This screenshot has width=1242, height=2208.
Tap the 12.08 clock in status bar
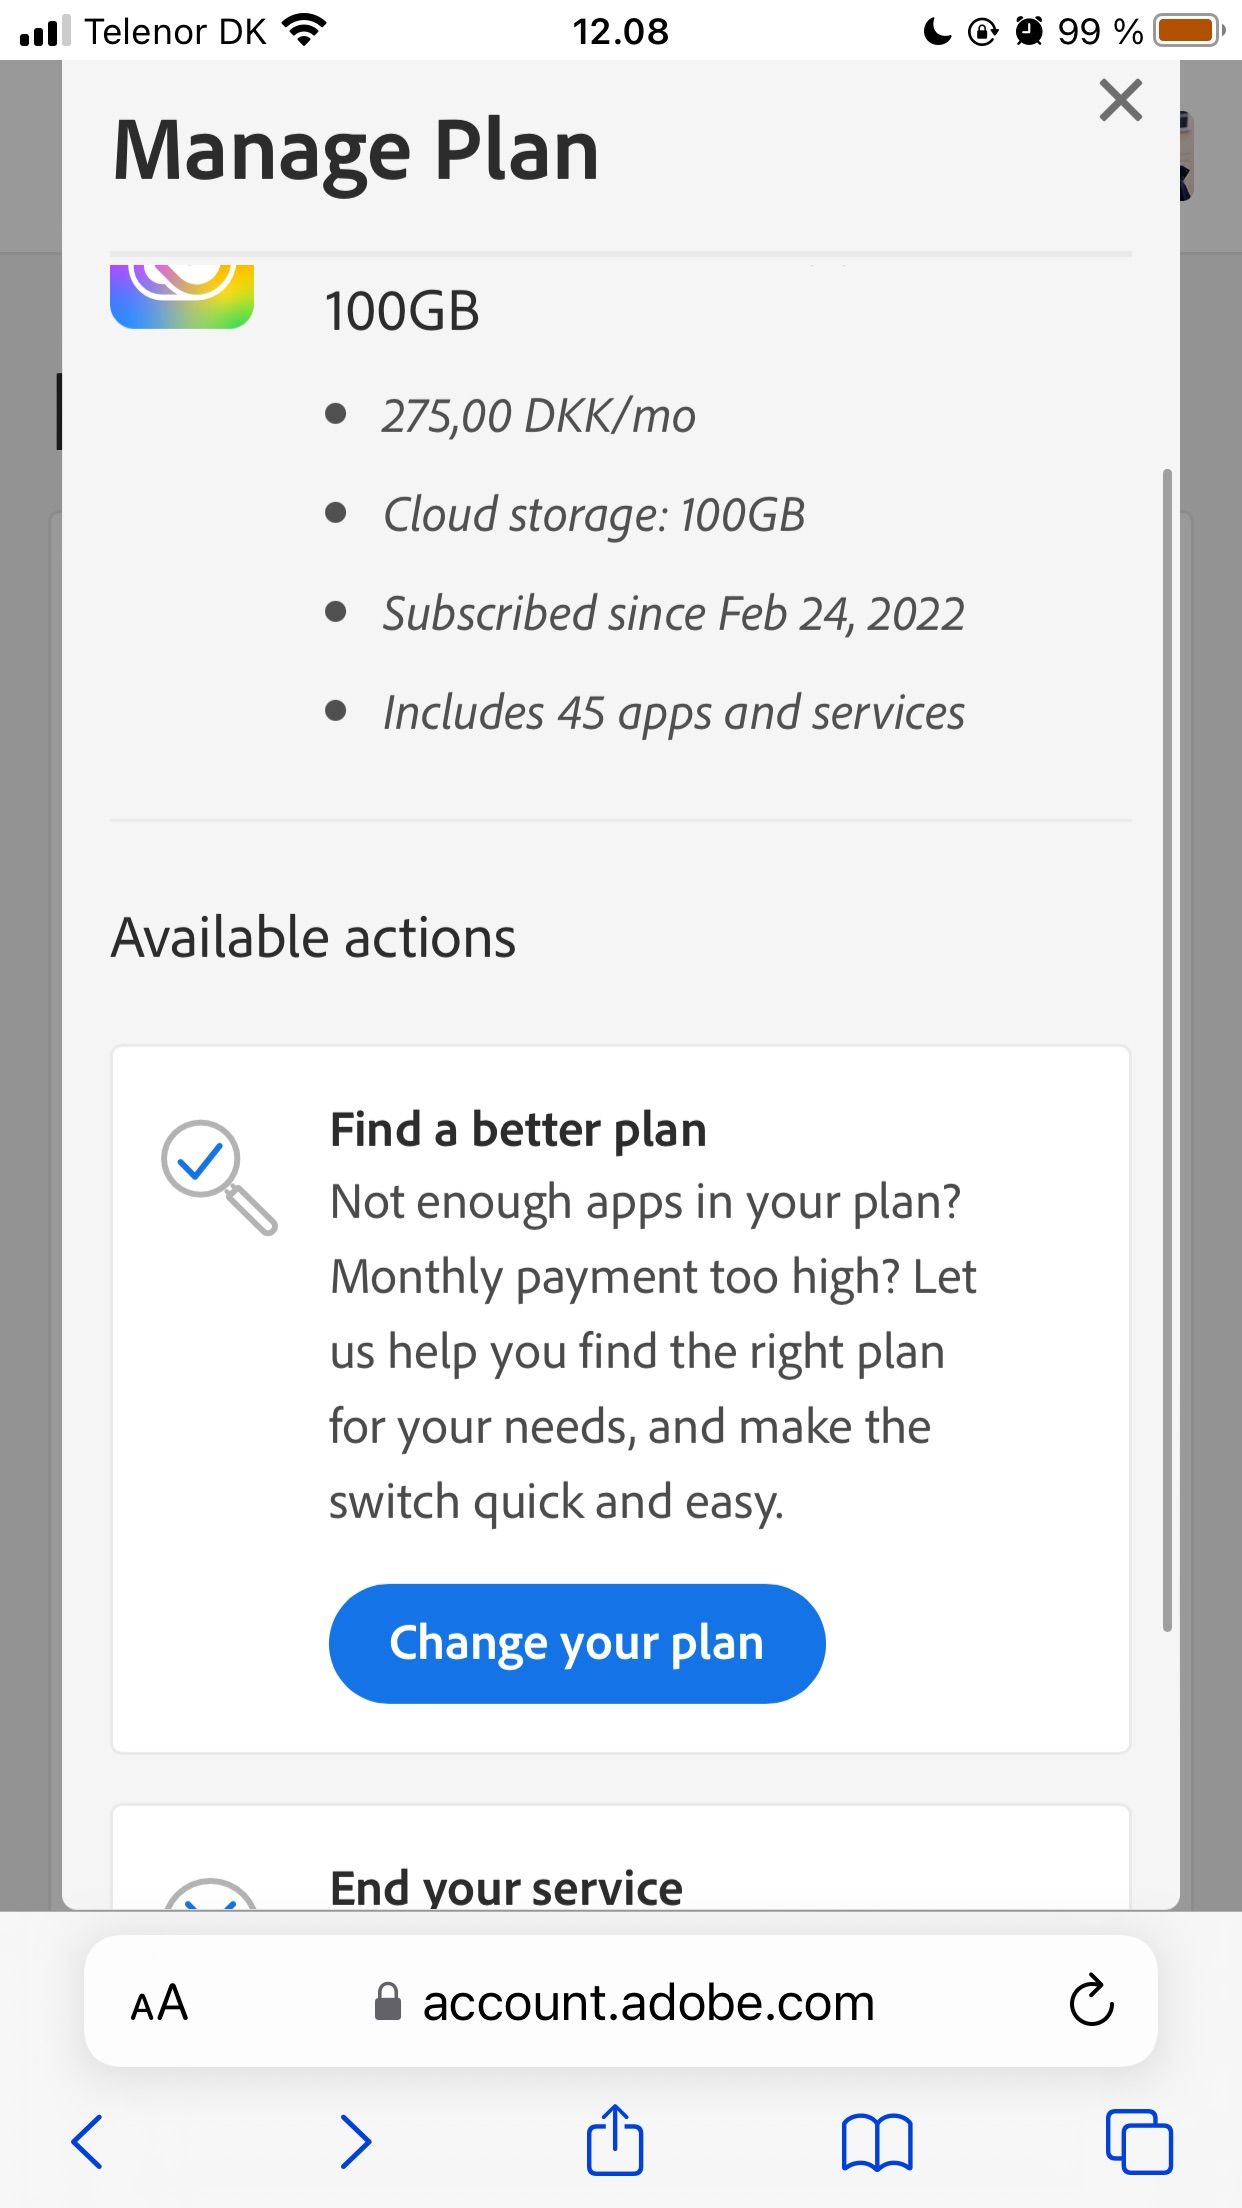point(620,31)
